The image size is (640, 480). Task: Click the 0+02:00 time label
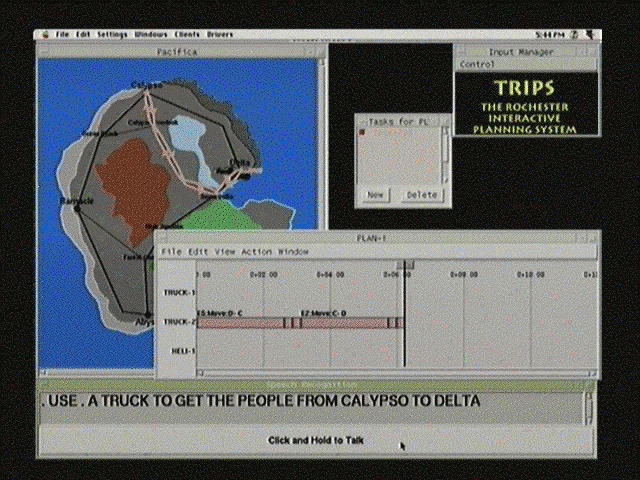264,275
